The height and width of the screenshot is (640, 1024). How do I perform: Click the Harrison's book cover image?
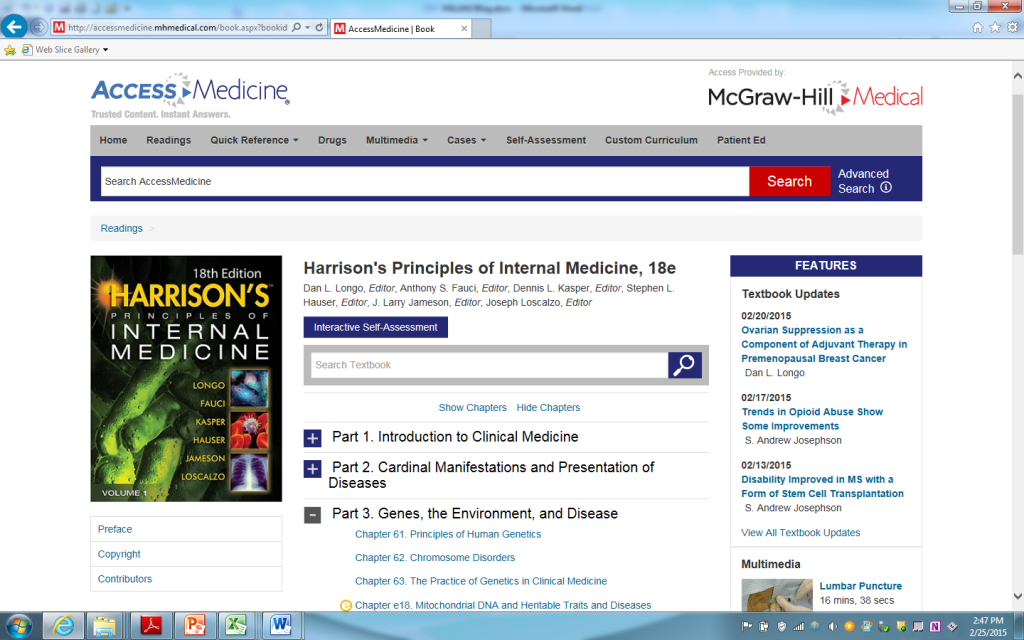[x=186, y=379]
